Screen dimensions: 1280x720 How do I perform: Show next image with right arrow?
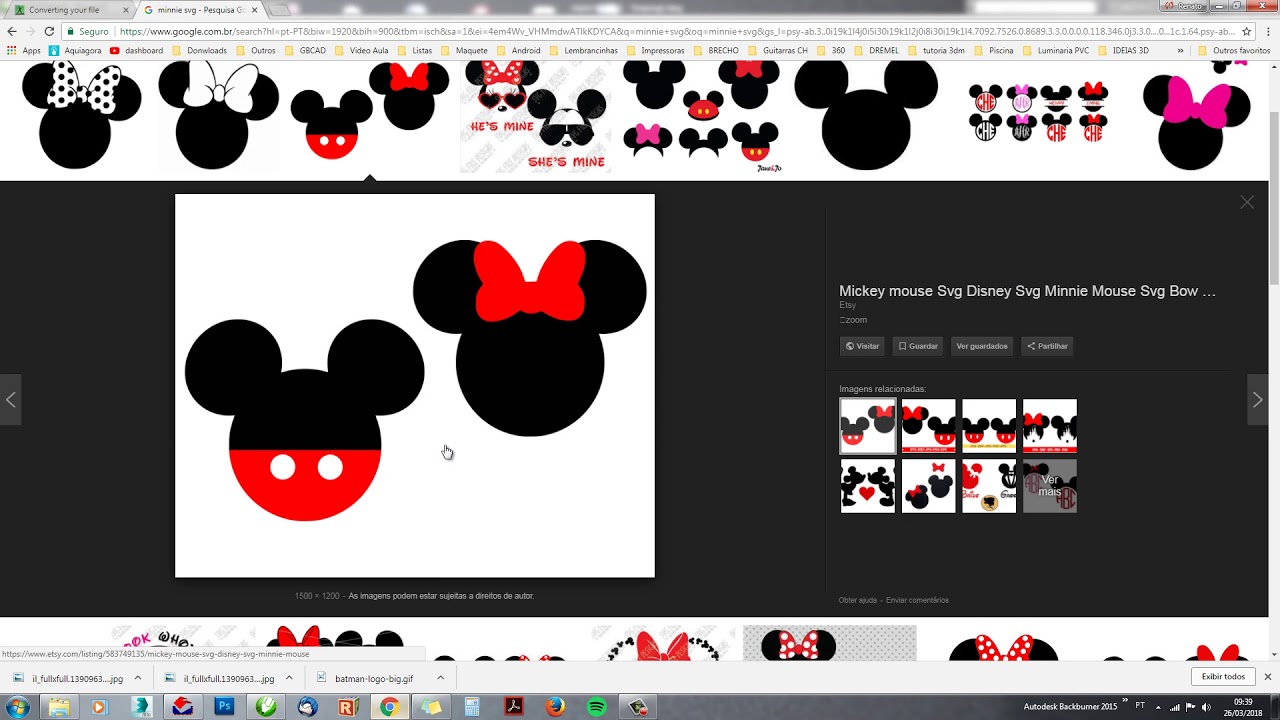point(1257,400)
